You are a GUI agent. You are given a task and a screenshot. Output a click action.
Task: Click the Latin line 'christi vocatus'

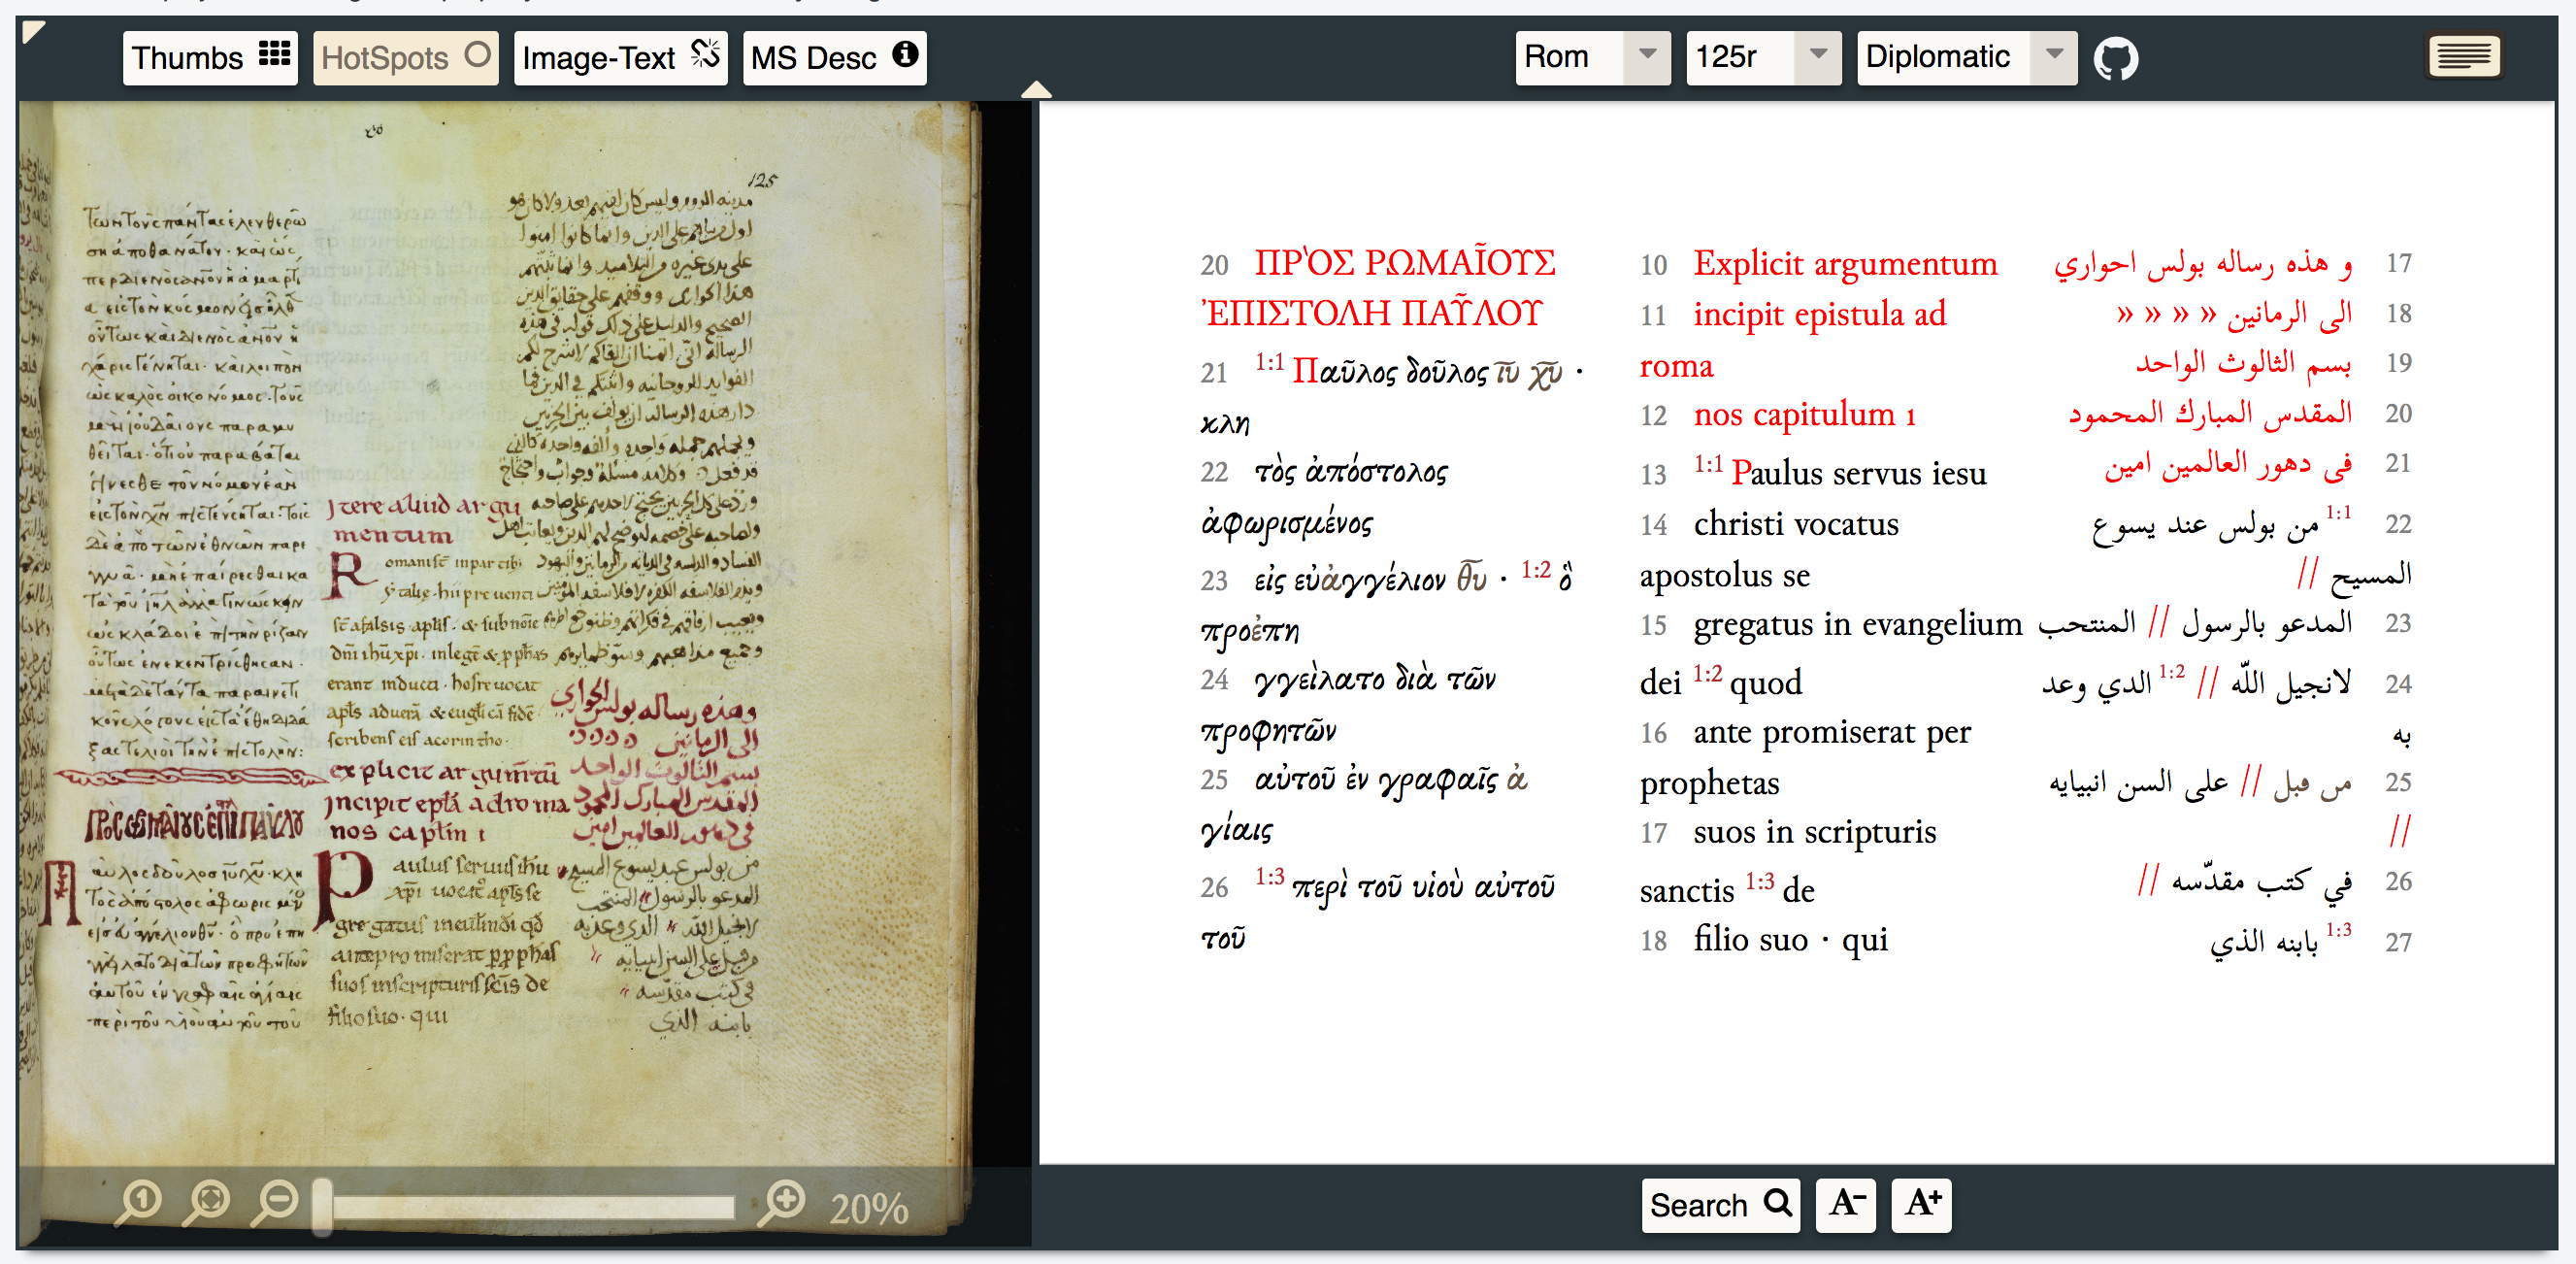coord(1796,524)
